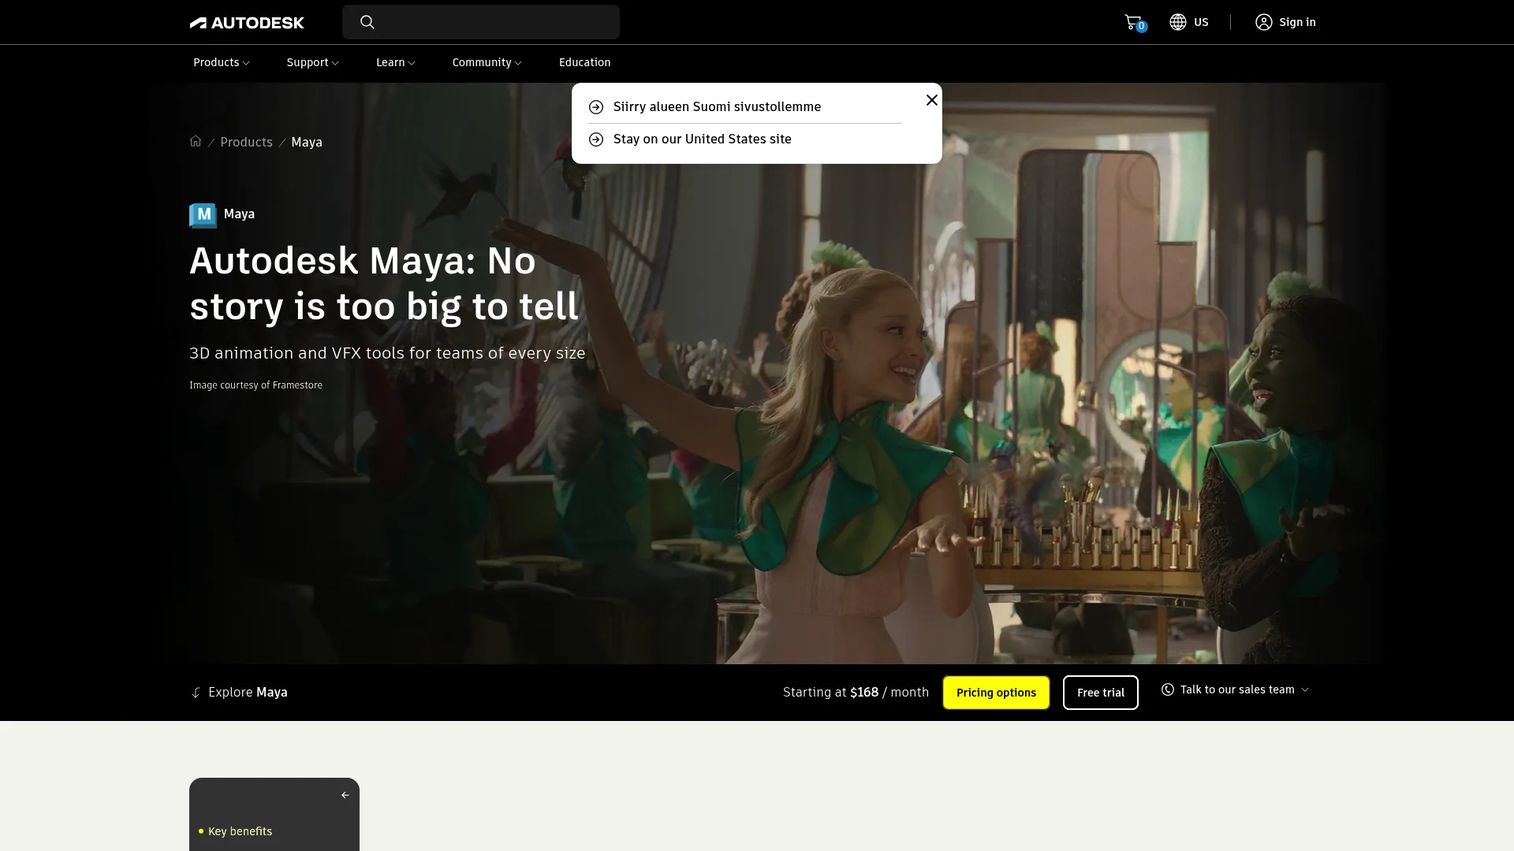The height and width of the screenshot is (851, 1514).
Task: Click the Image courtesy of Framestore text
Action: (x=256, y=385)
